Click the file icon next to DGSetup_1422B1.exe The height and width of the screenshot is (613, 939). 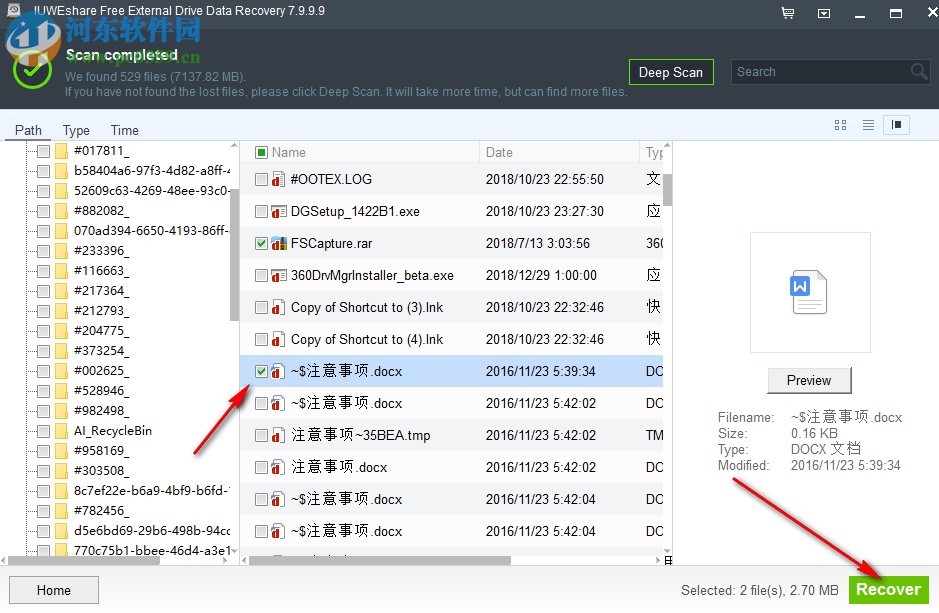tap(276, 211)
